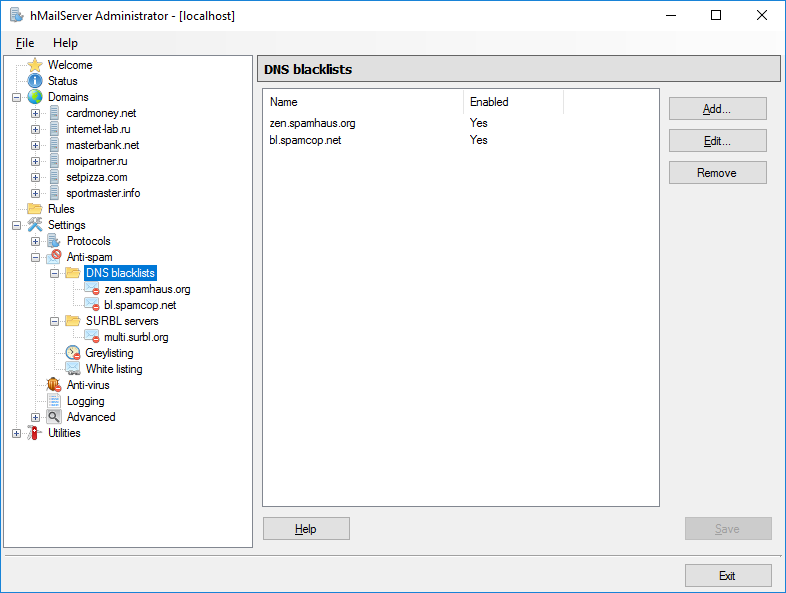The width and height of the screenshot is (786, 593).
Task: Click the Welcome star icon
Action: (x=35, y=65)
